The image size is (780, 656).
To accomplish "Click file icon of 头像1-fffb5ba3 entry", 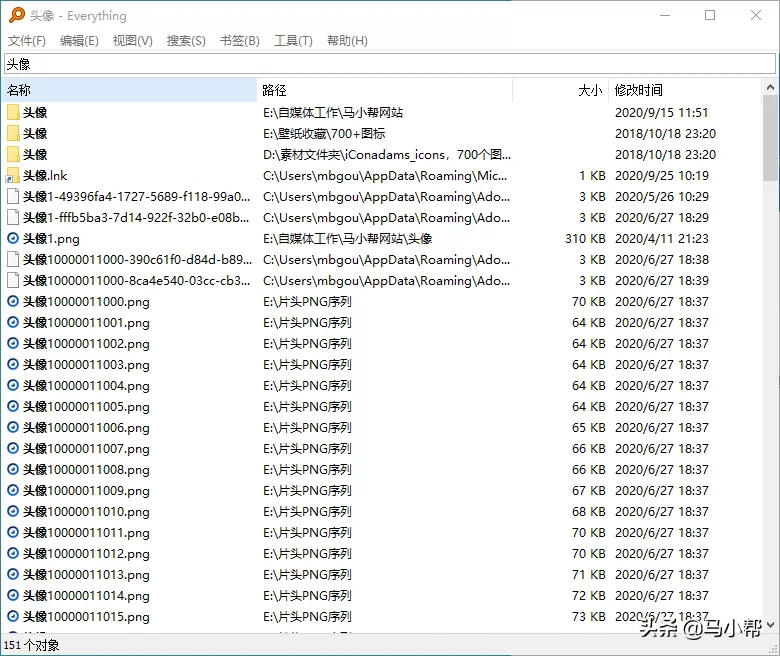I will 13,217.
